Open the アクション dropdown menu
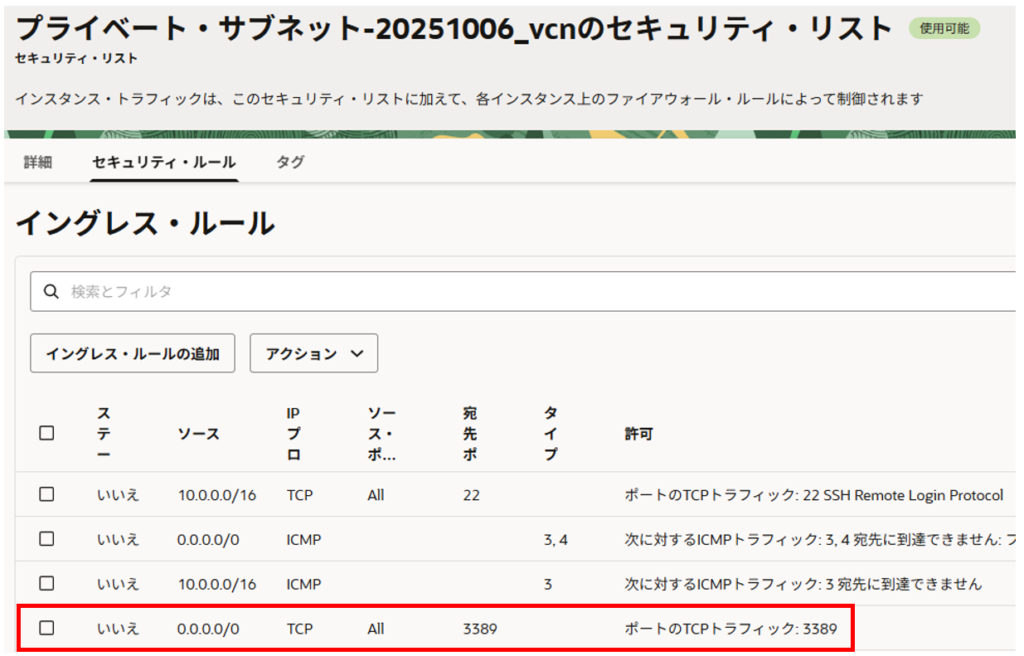 (313, 353)
